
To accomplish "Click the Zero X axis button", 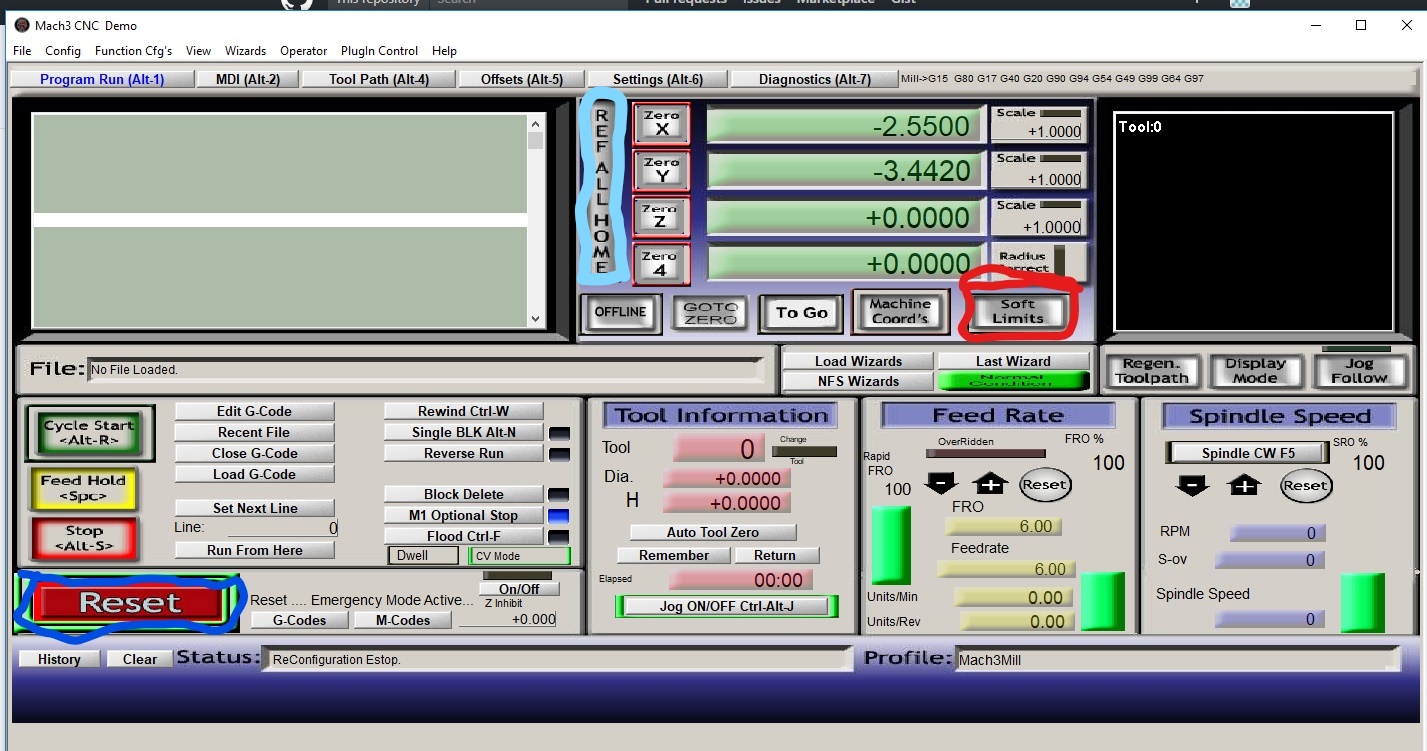I will (661, 124).
